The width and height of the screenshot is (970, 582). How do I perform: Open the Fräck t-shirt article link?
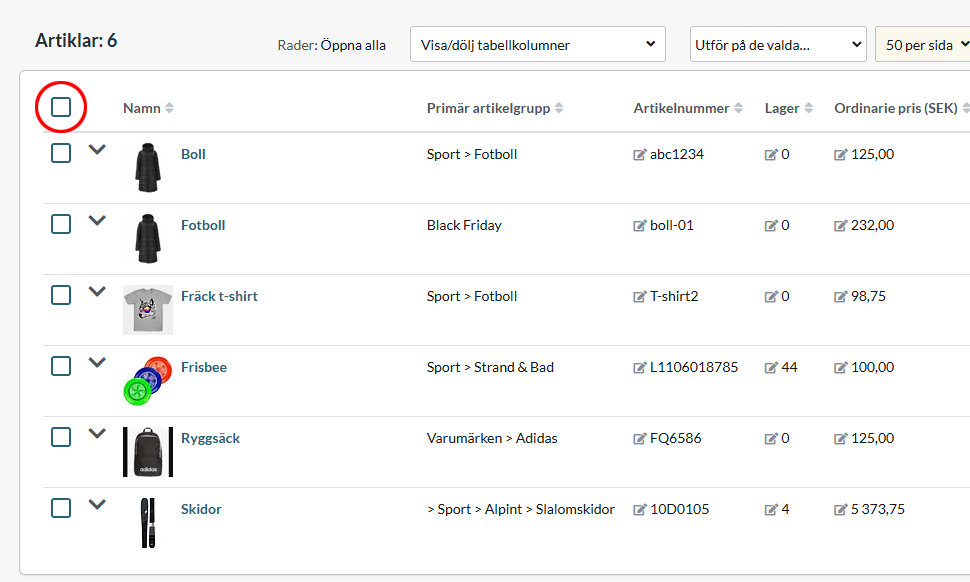click(219, 296)
